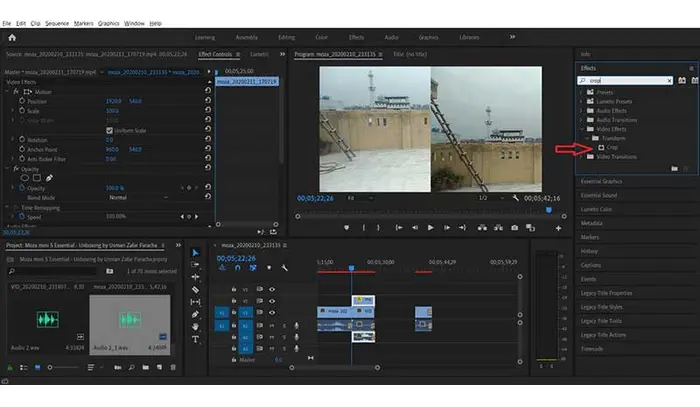The height and width of the screenshot is (407, 700).
Task: Select the Selection tool arrow
Action: (195, 253)
